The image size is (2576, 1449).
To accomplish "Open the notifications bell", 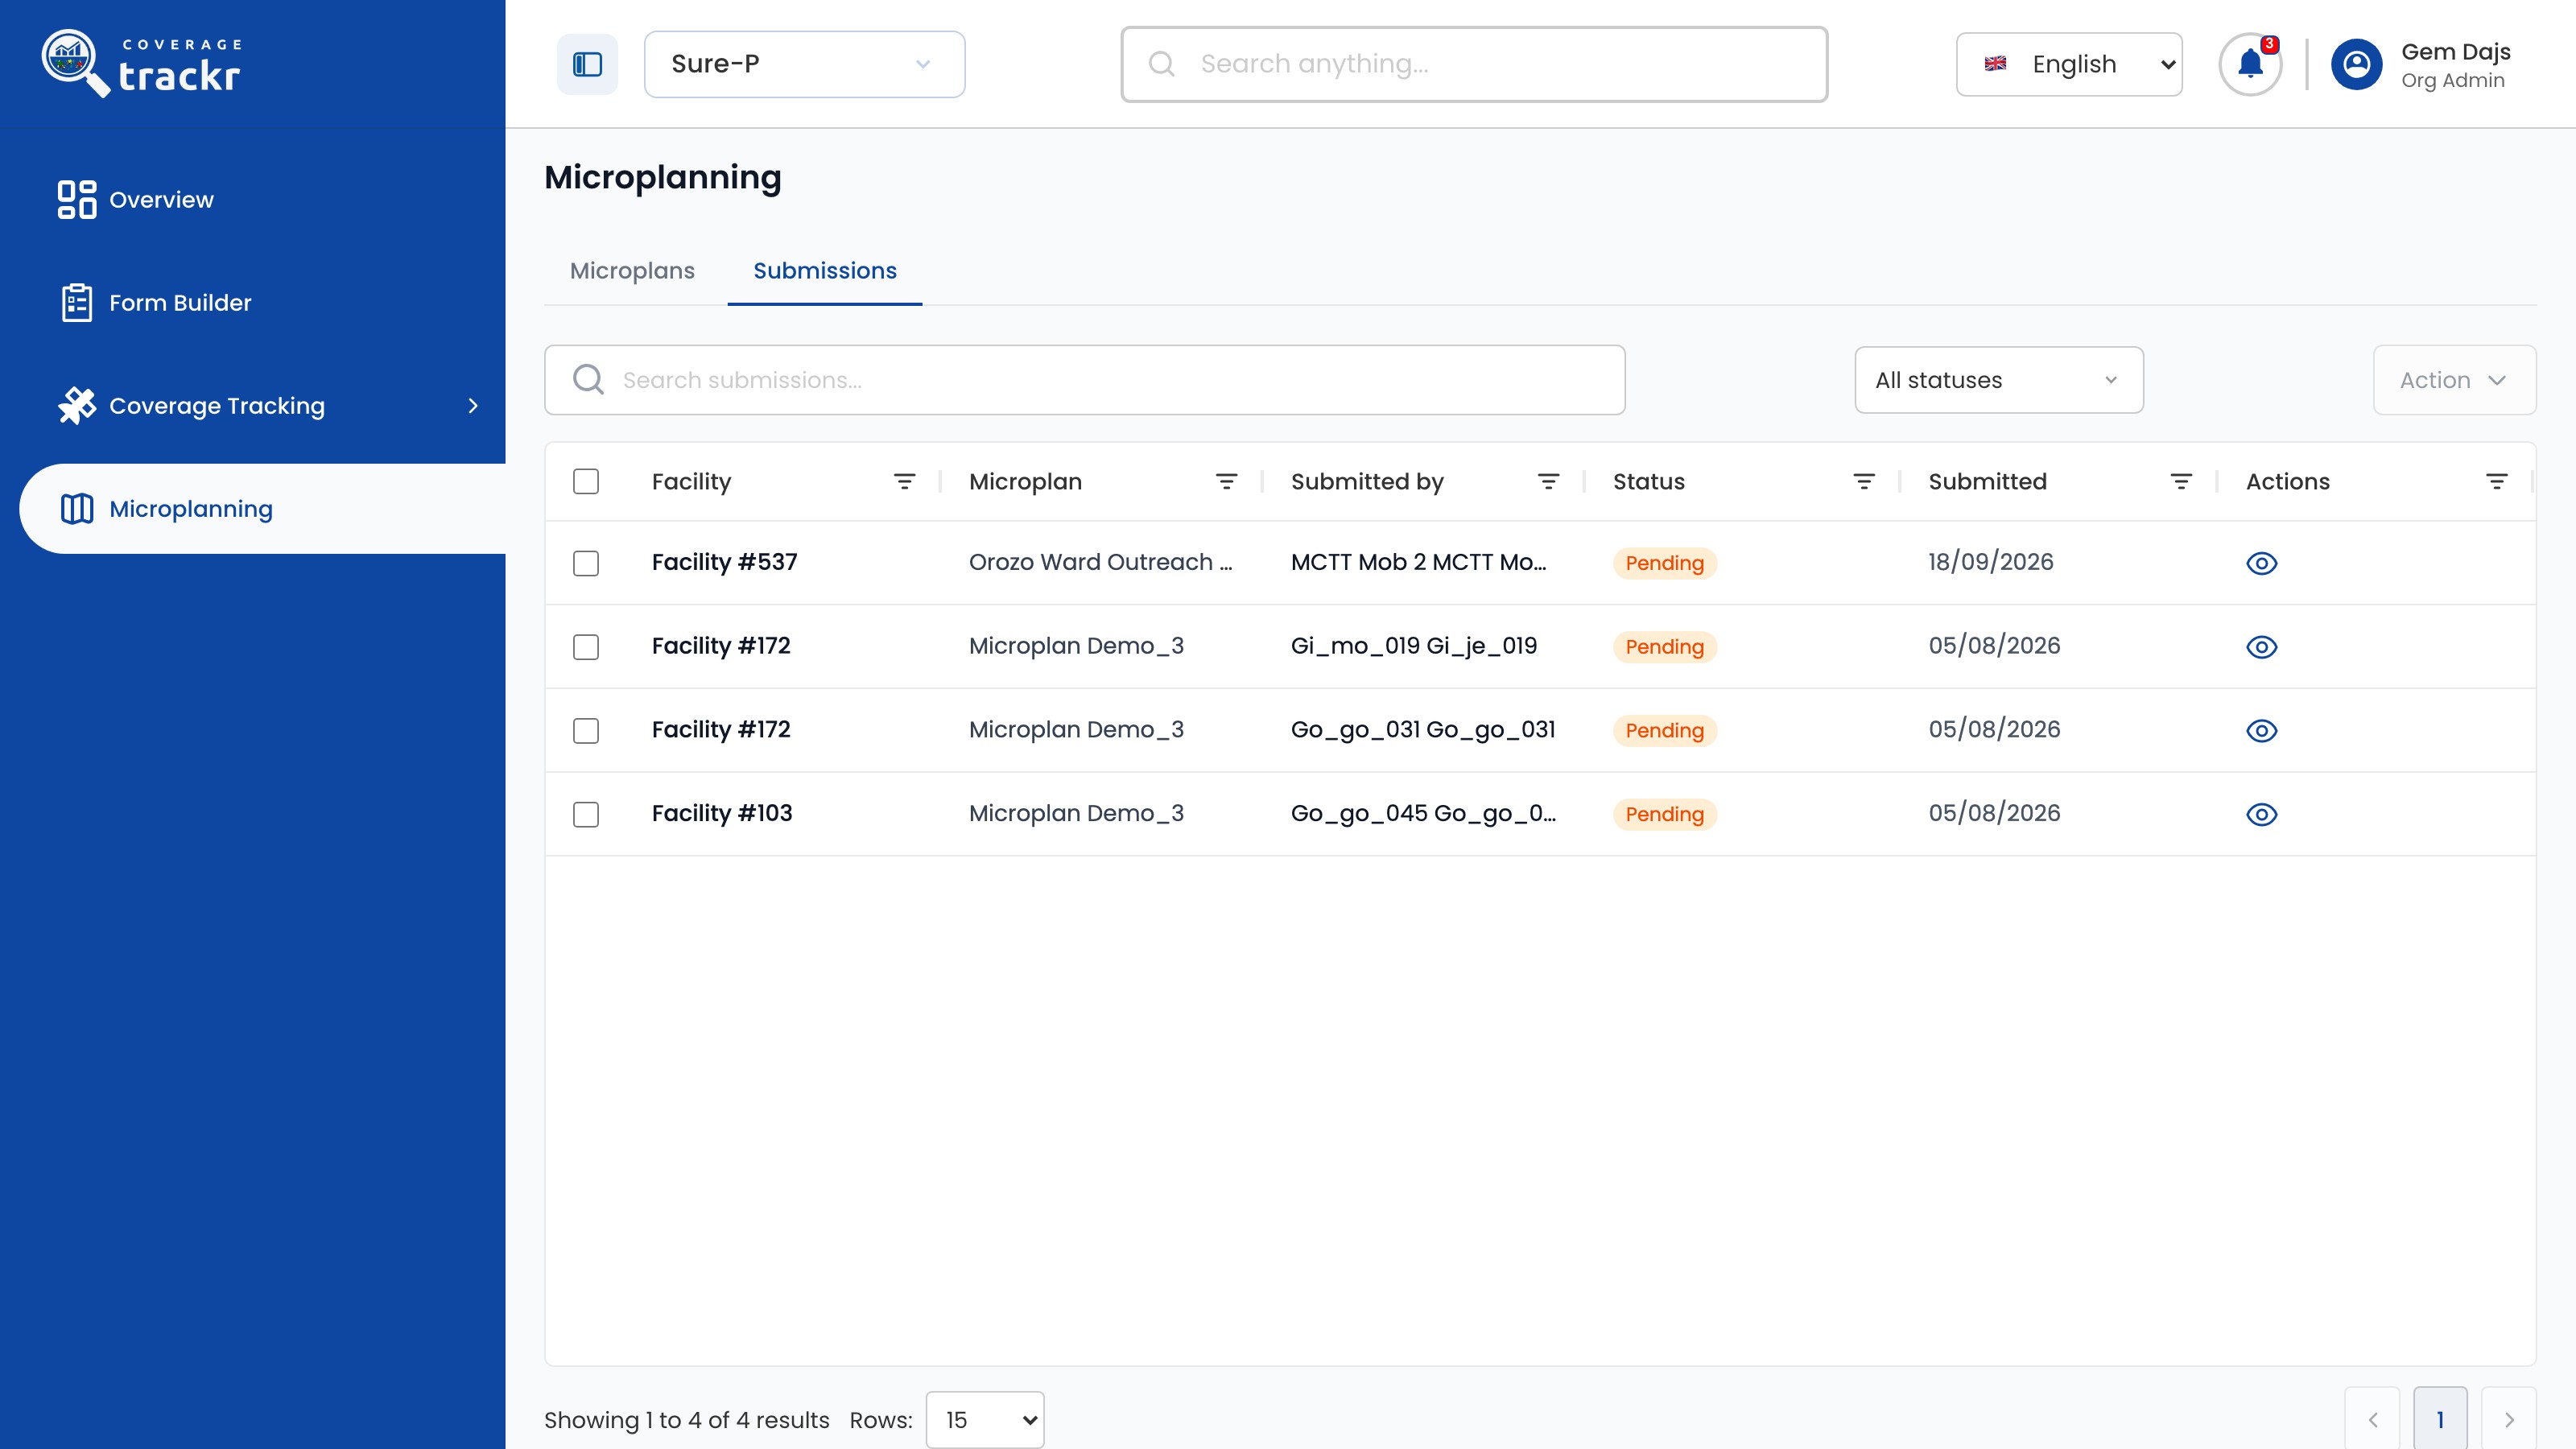I will (2250, 64).
